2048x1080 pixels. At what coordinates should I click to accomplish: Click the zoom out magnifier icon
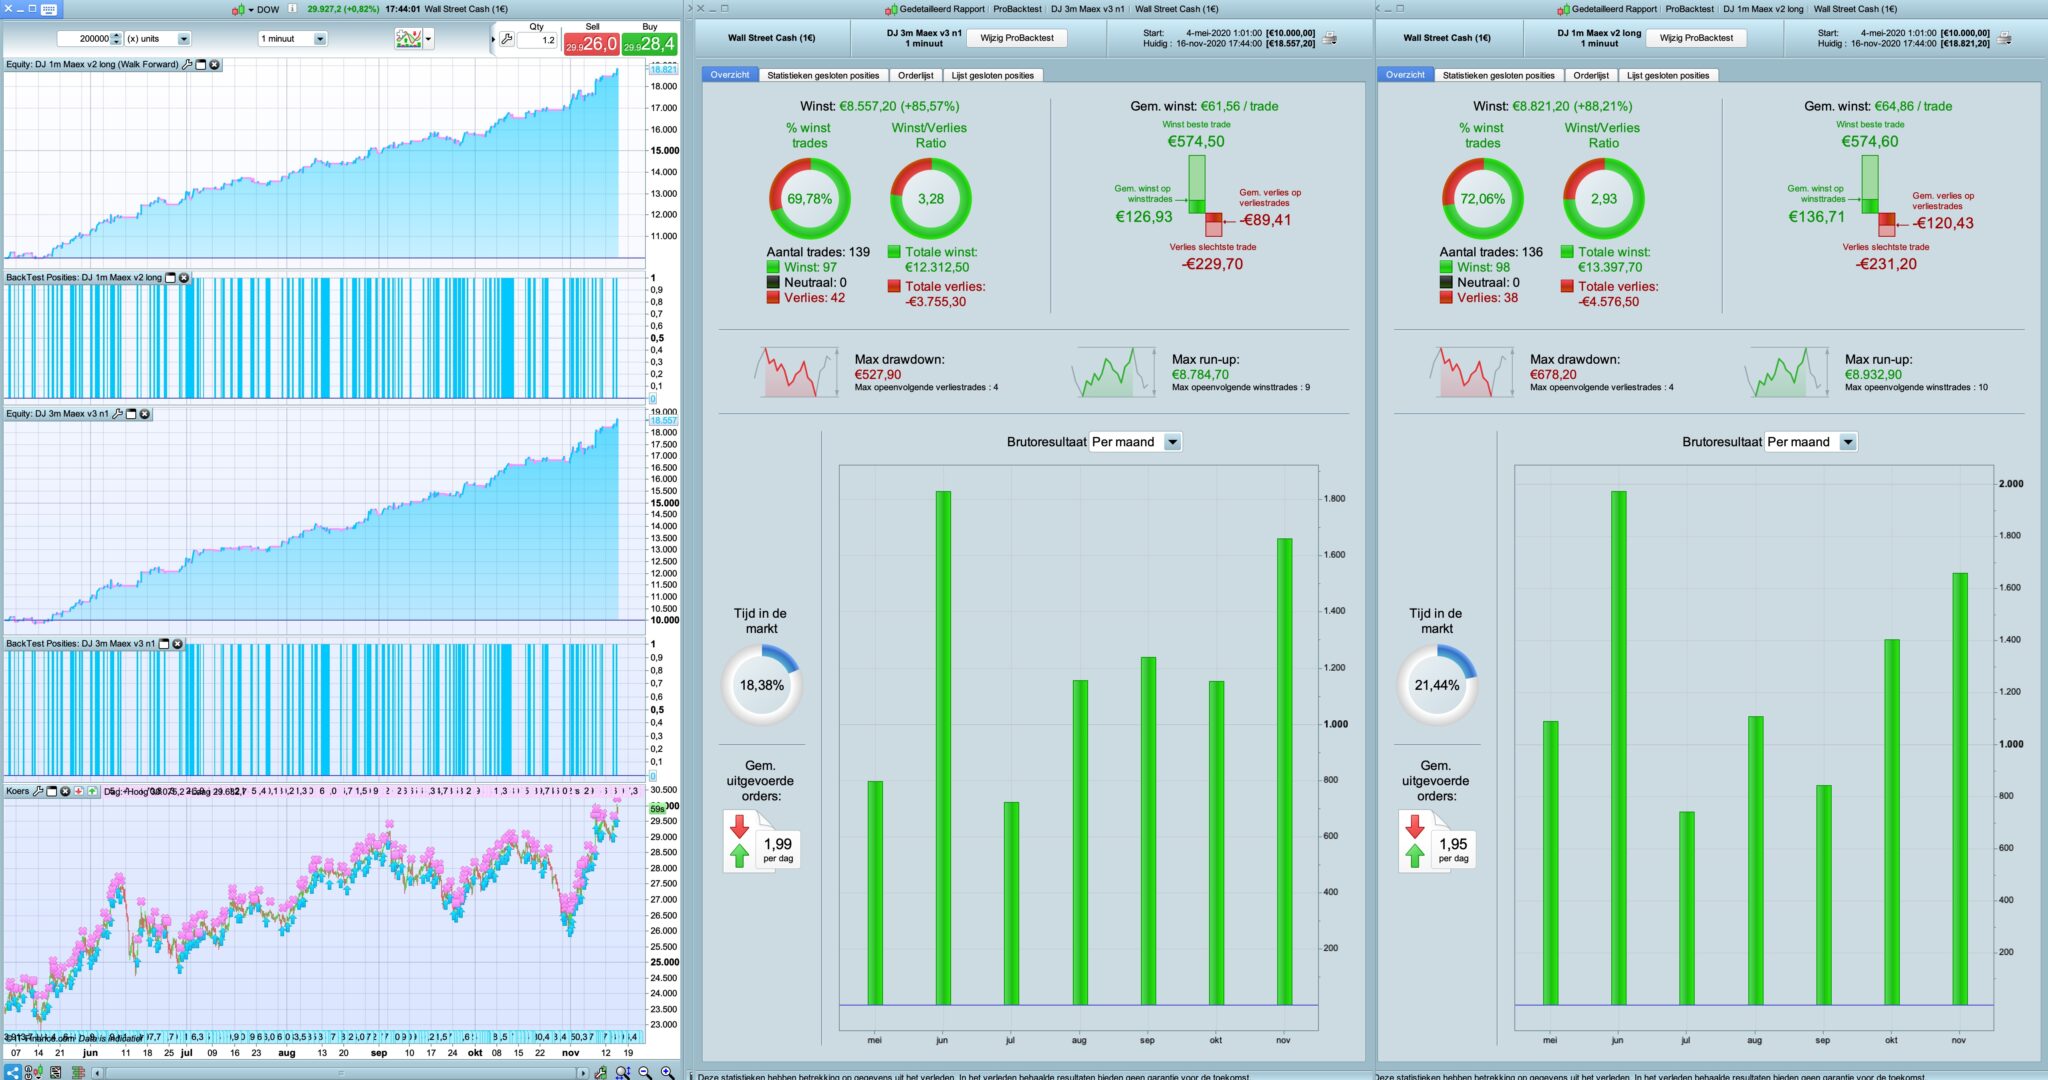(x=645, y=1072)
